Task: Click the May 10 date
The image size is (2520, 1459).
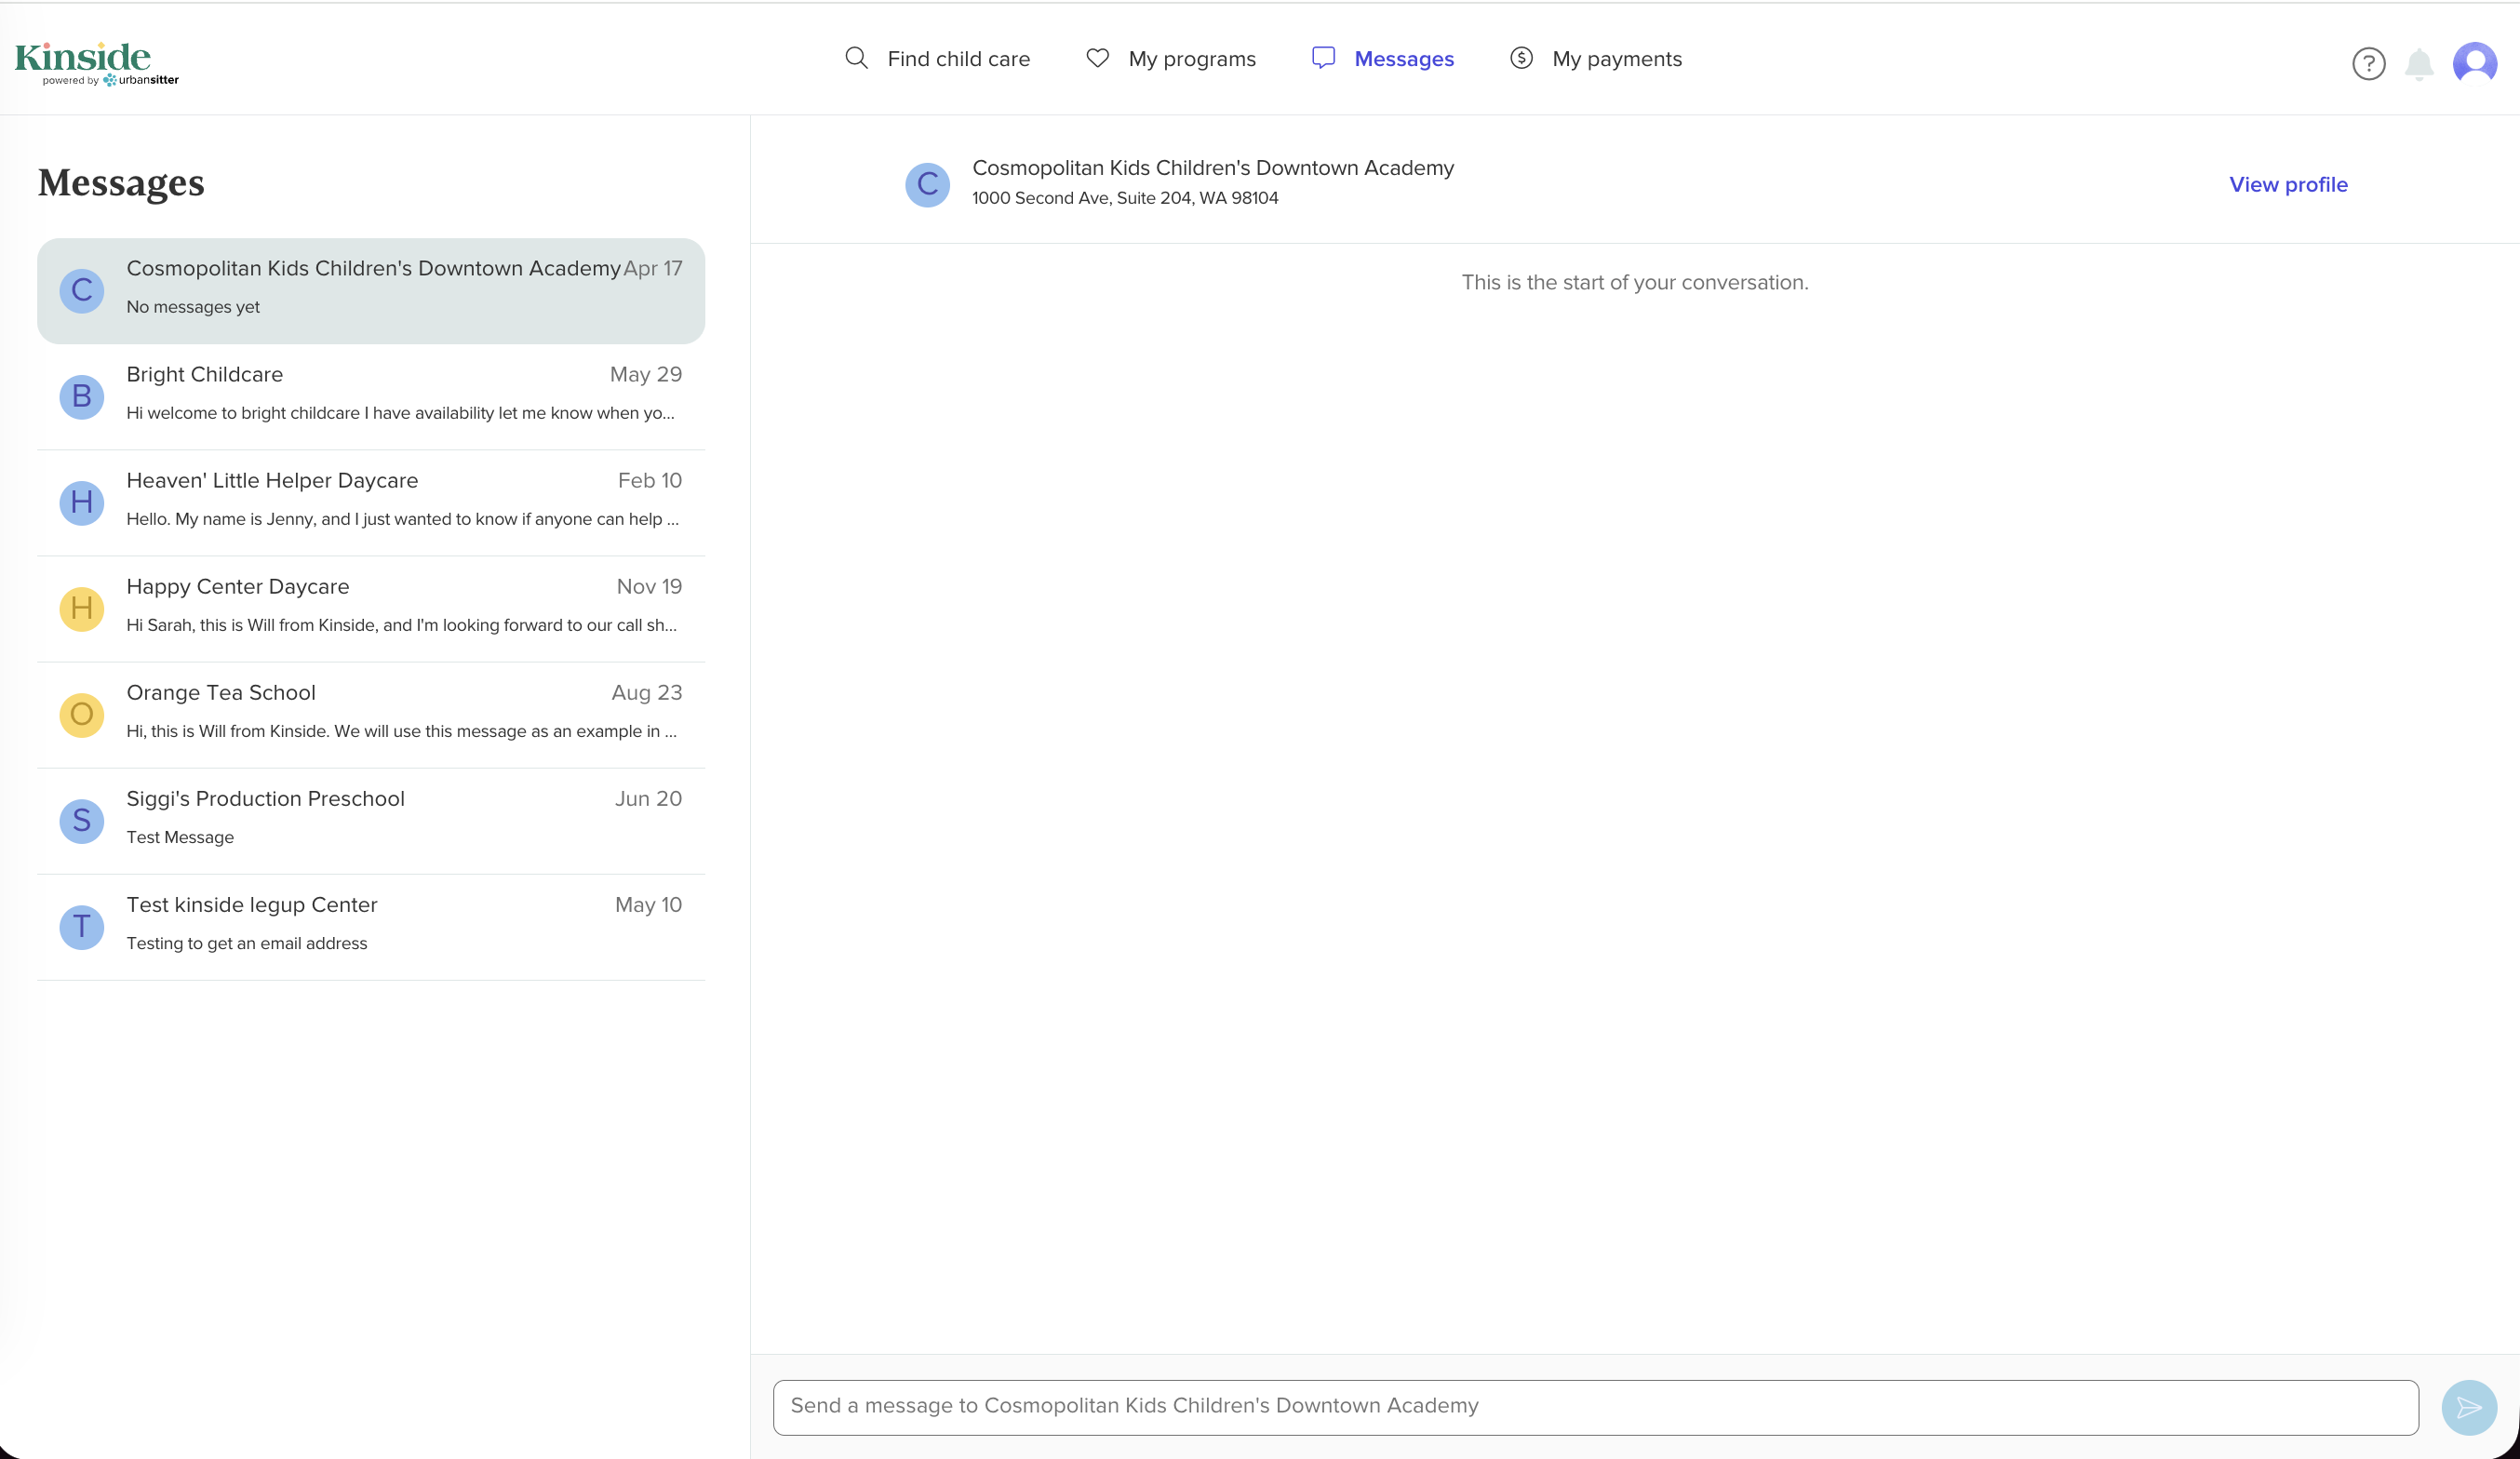Action: pos(648,904)
